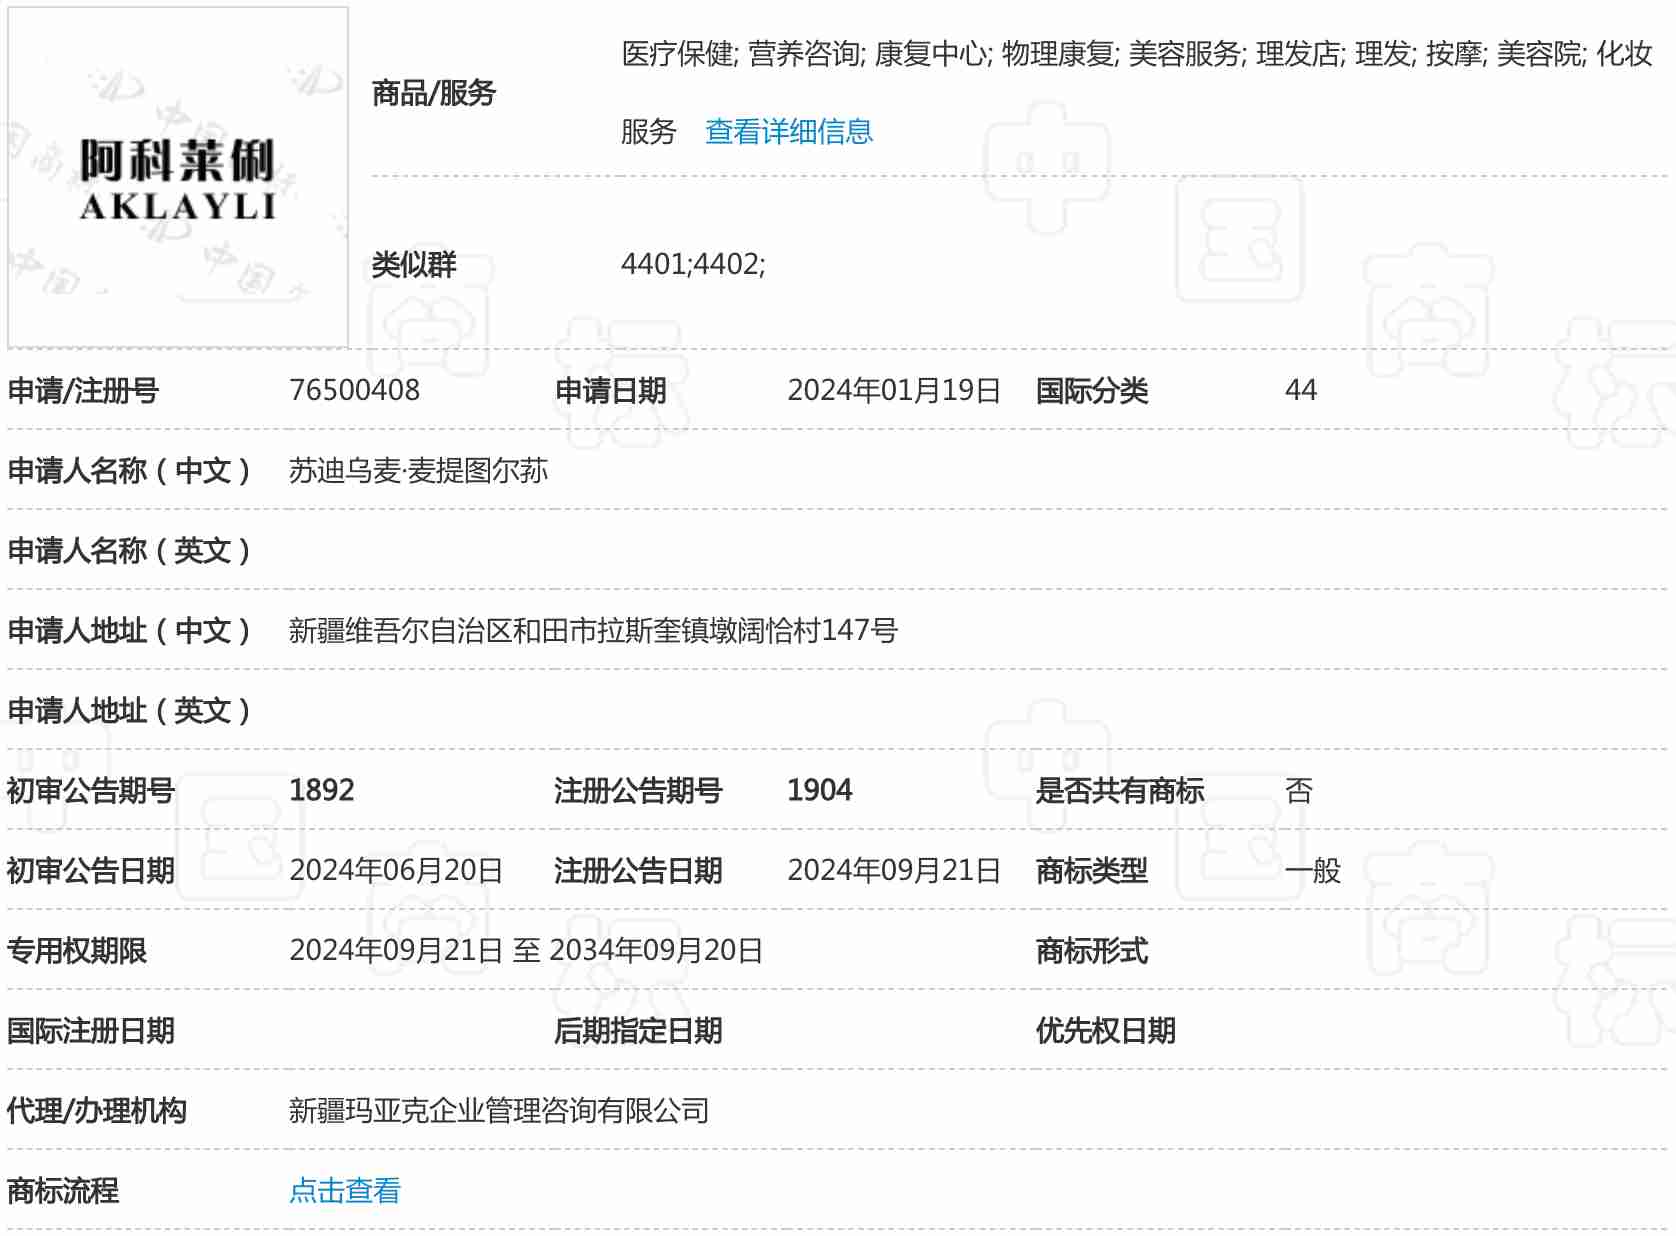Click the agency name 新疆玛亚克企业管理咨询有限公司
The image size is (1676, 1236).
498,1110
